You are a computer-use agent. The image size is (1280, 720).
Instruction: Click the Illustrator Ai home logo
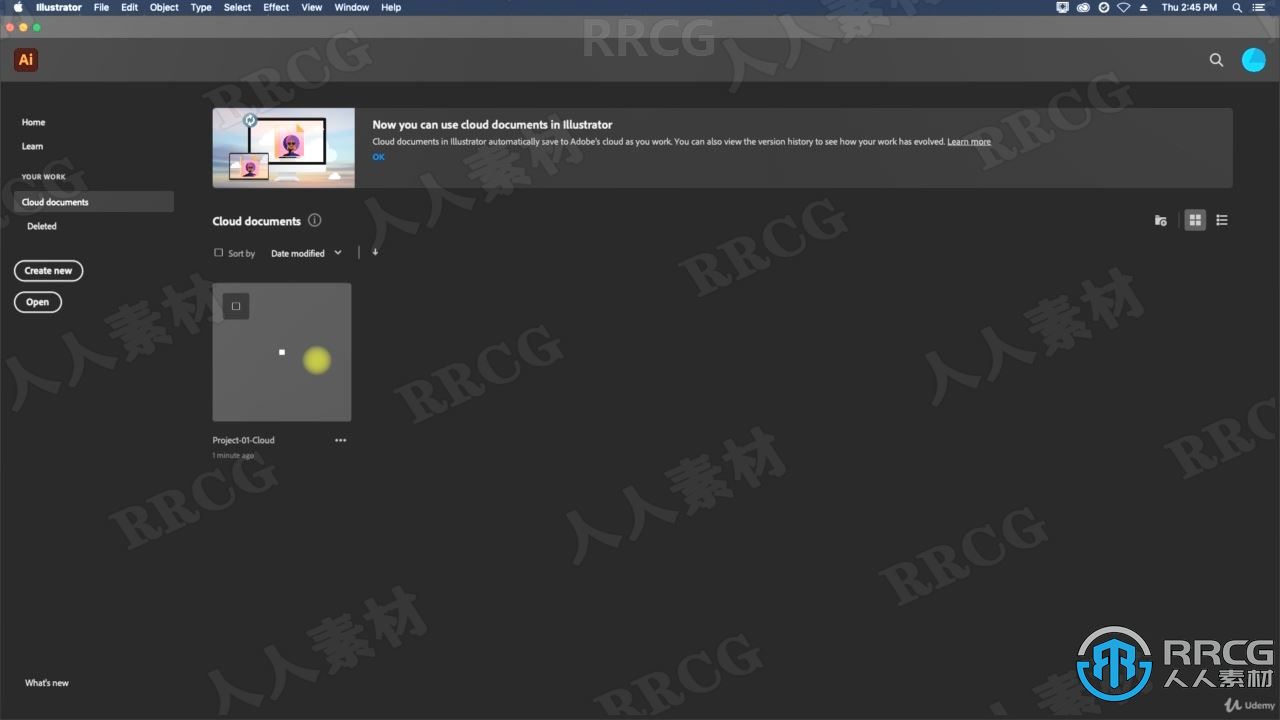[x=26, y=60]
